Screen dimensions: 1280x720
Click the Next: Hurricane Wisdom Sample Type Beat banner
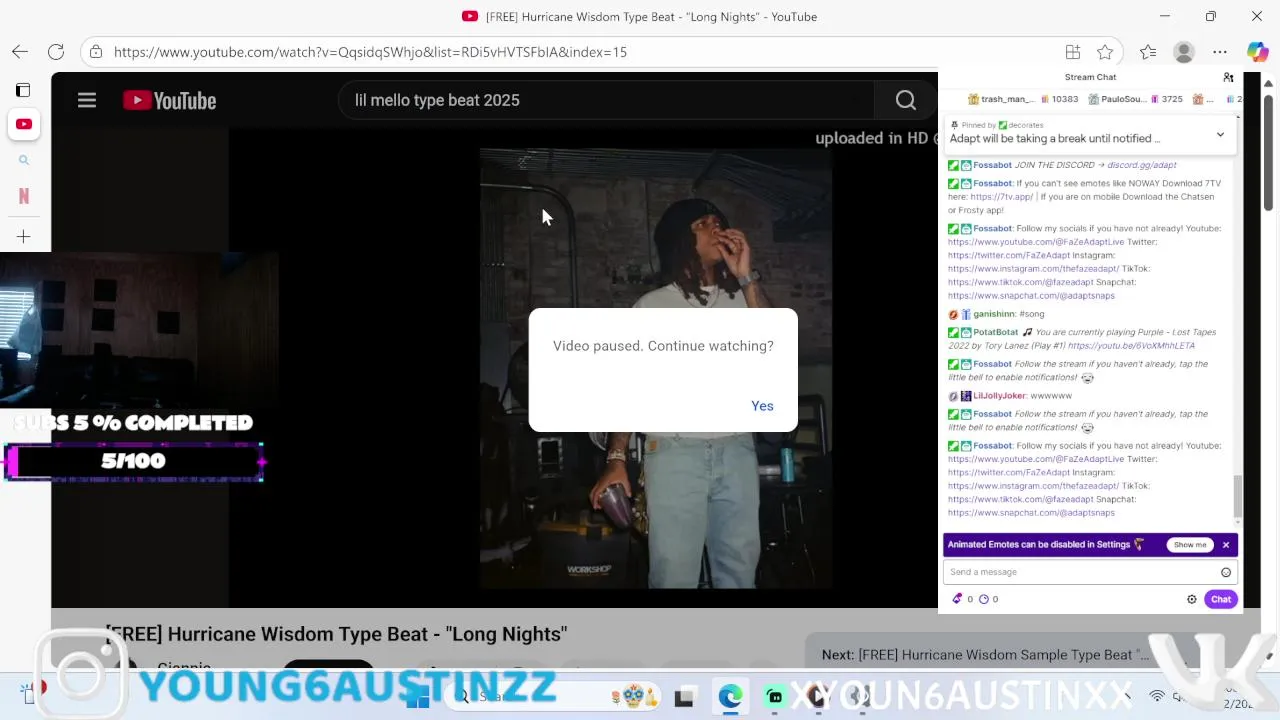coord(985,655)
